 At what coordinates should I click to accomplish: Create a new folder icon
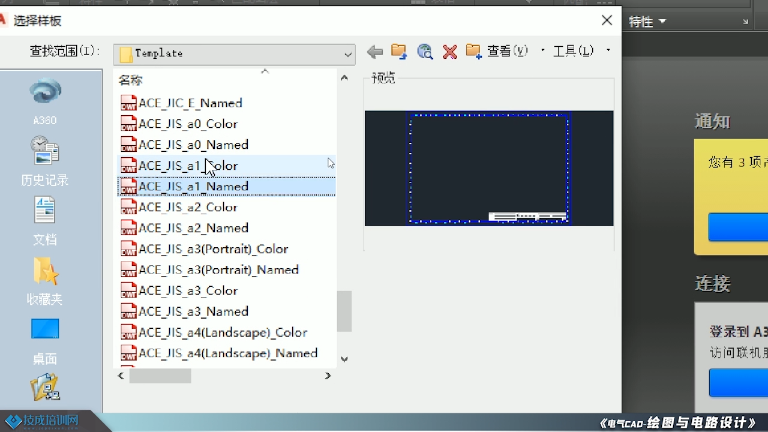(x=474, y=51)
